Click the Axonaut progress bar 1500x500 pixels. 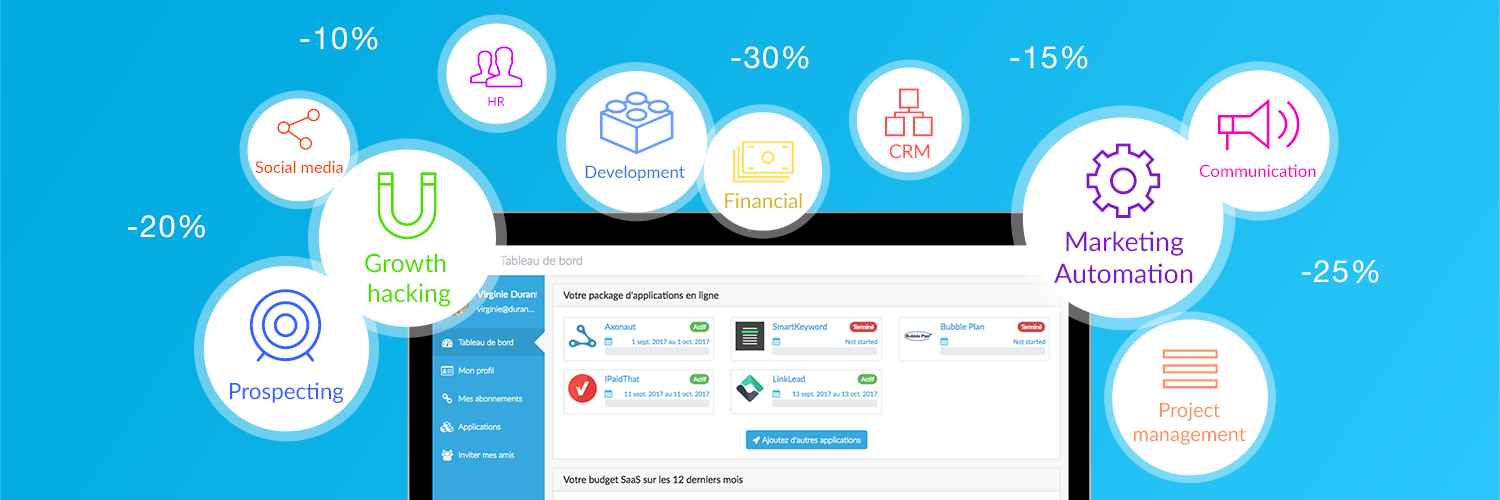tap(657, 351)
